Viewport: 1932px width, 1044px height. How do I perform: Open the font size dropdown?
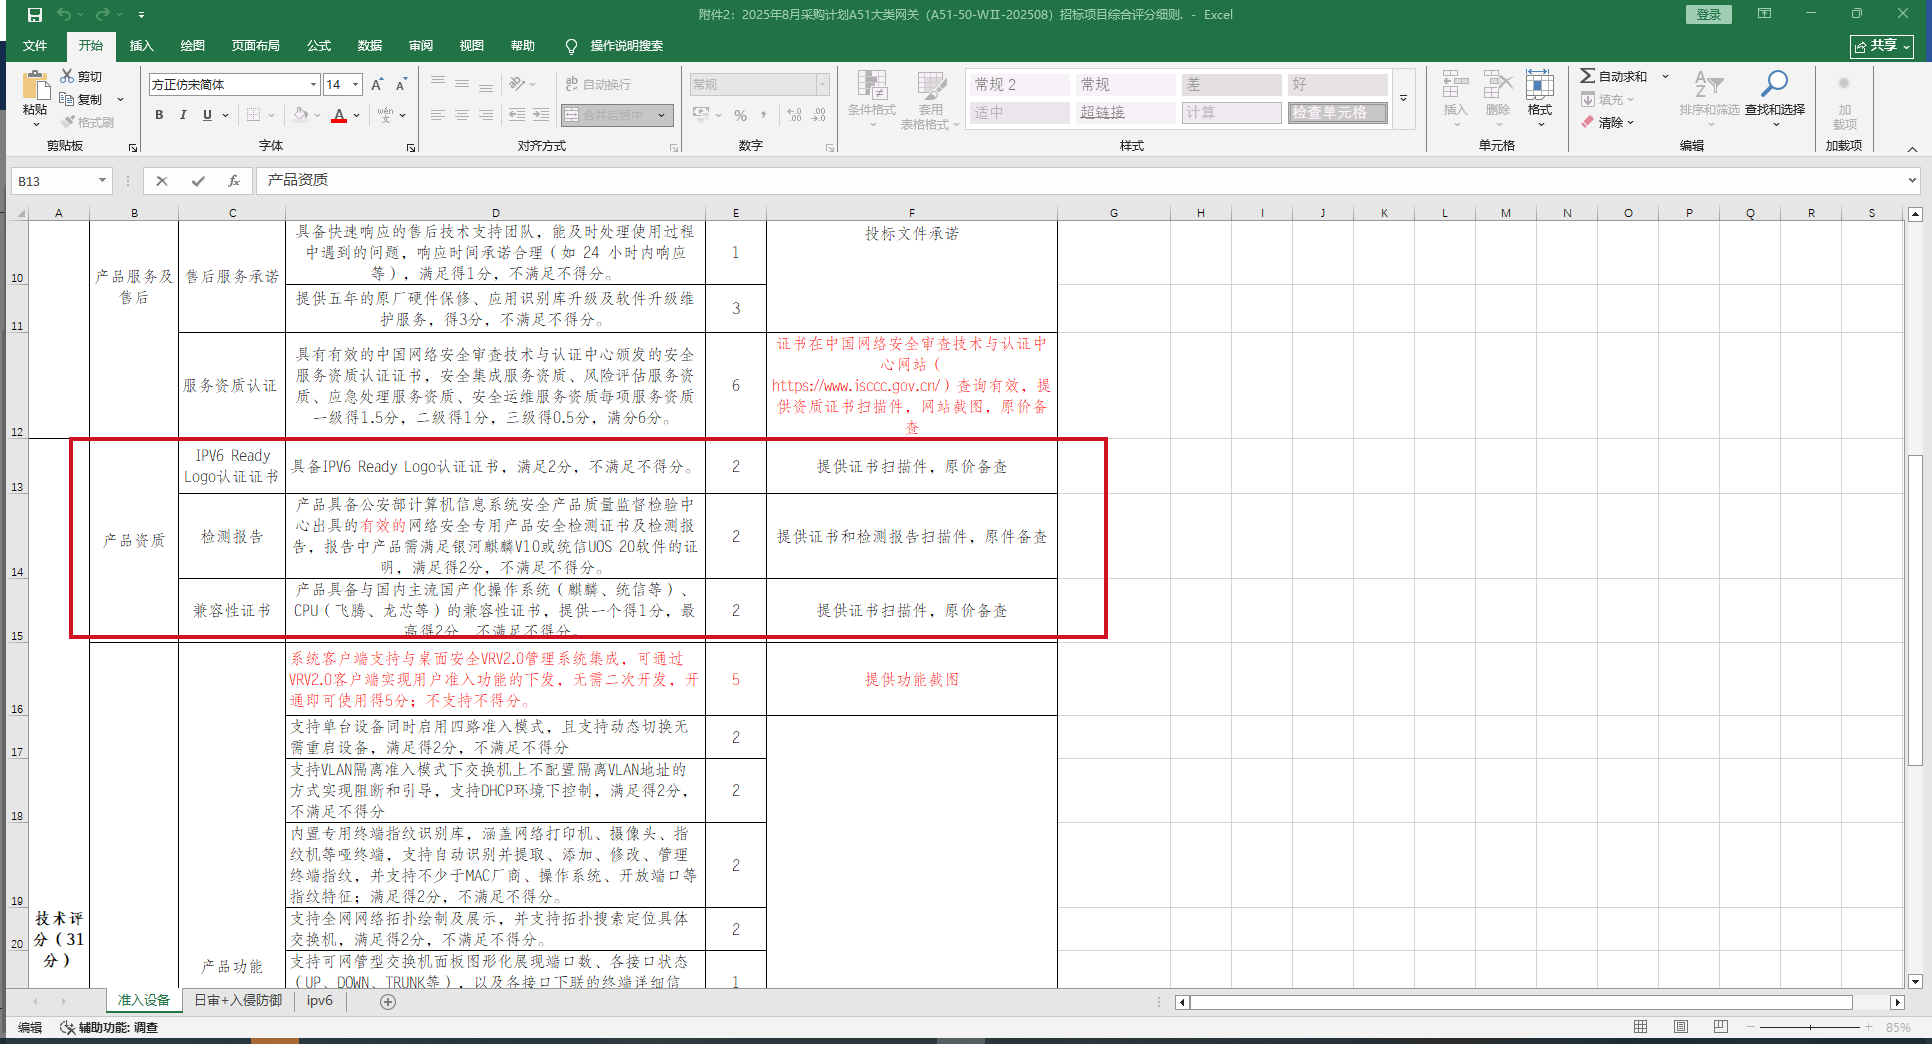[x=355, y=85]
